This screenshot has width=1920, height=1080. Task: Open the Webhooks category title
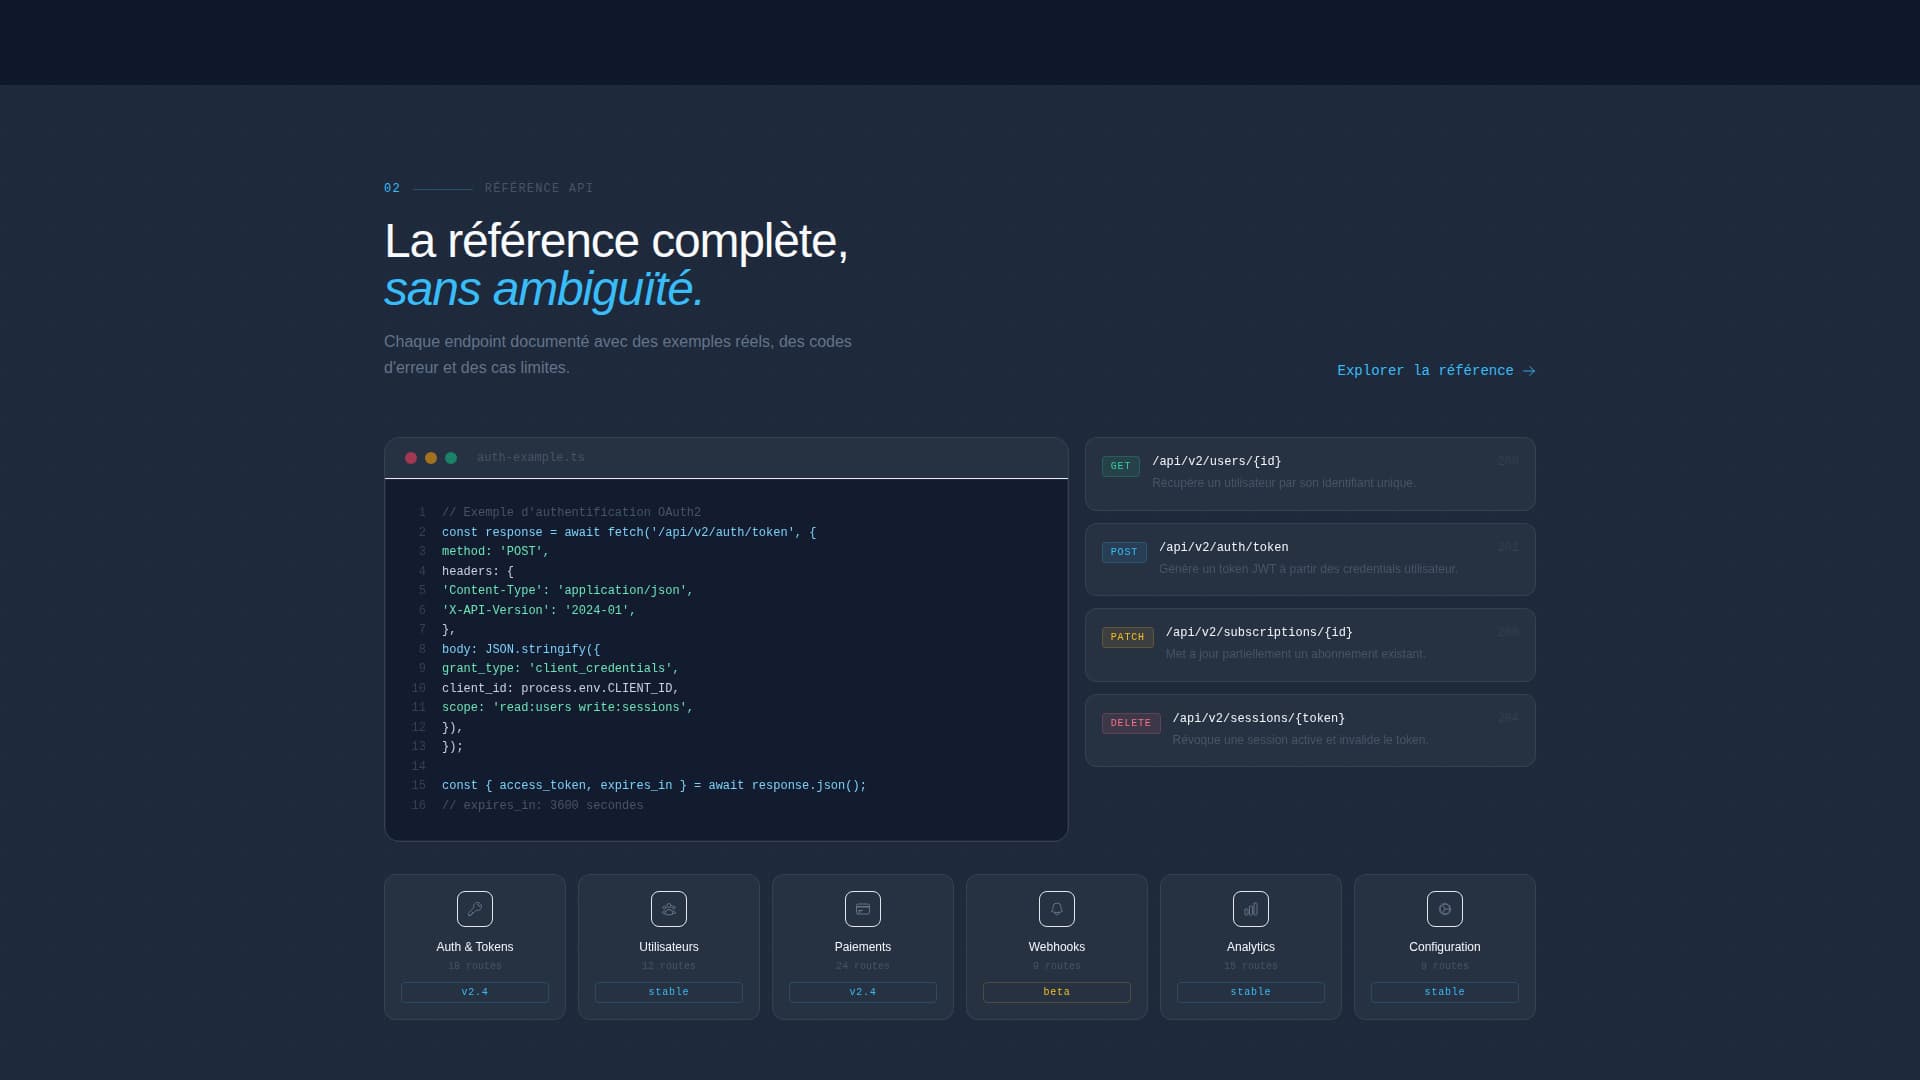point(1057,947)
